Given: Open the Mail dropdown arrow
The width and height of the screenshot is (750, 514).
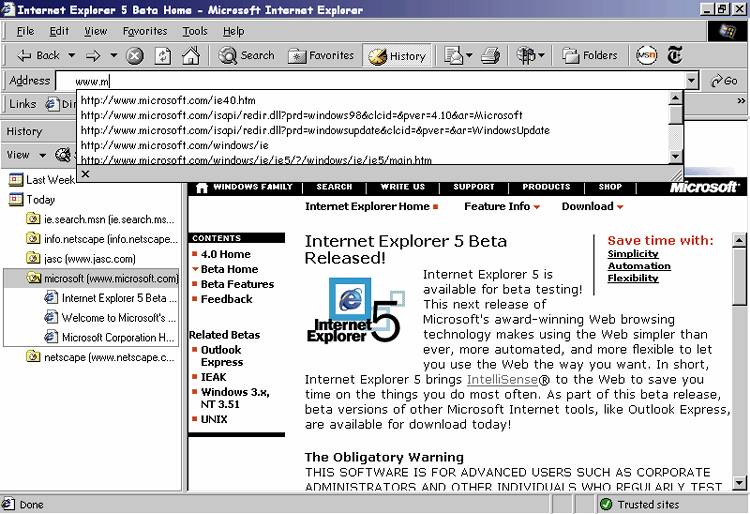Looking at the screenshot, I should point(469,55).
